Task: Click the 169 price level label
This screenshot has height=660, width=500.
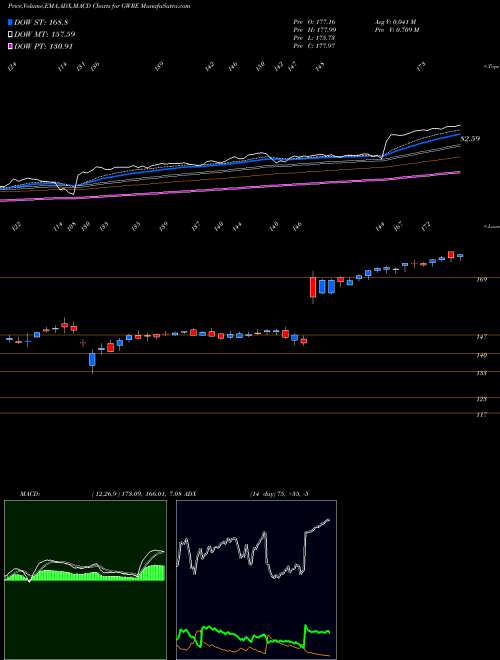Action: (x=482, y=279)
